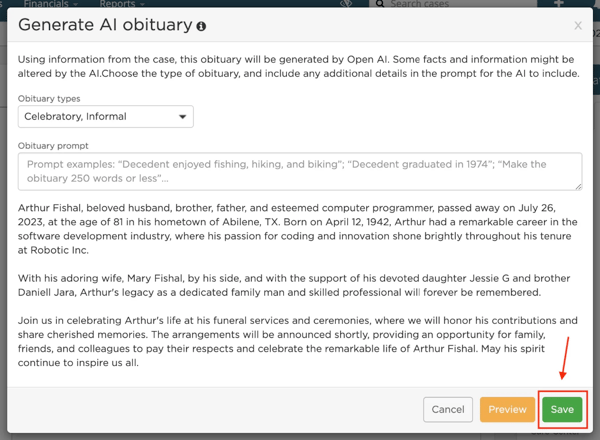The width and height of the screenshot is (600, 440).
Task: Click the caret arrow on Celebratory, Informal selector
Action: [x=183, y=117]
